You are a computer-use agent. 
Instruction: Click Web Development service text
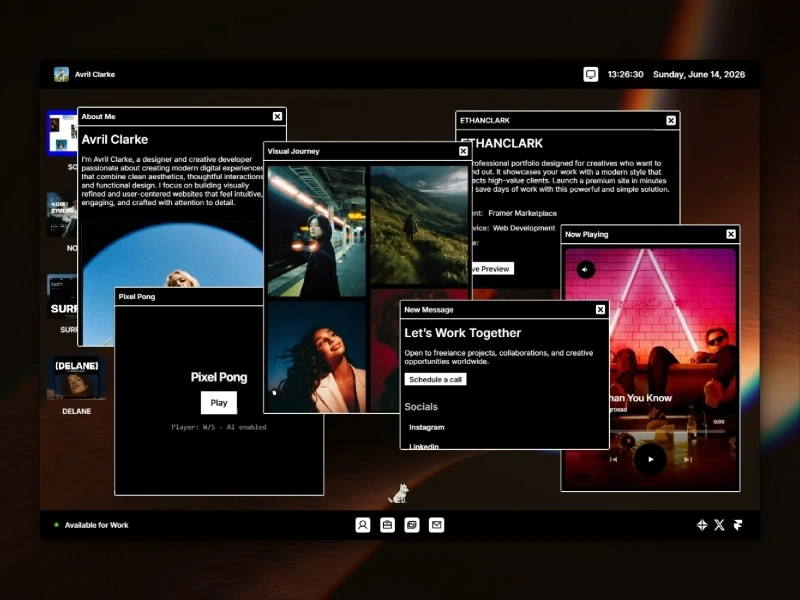click(x=524, y=228)
